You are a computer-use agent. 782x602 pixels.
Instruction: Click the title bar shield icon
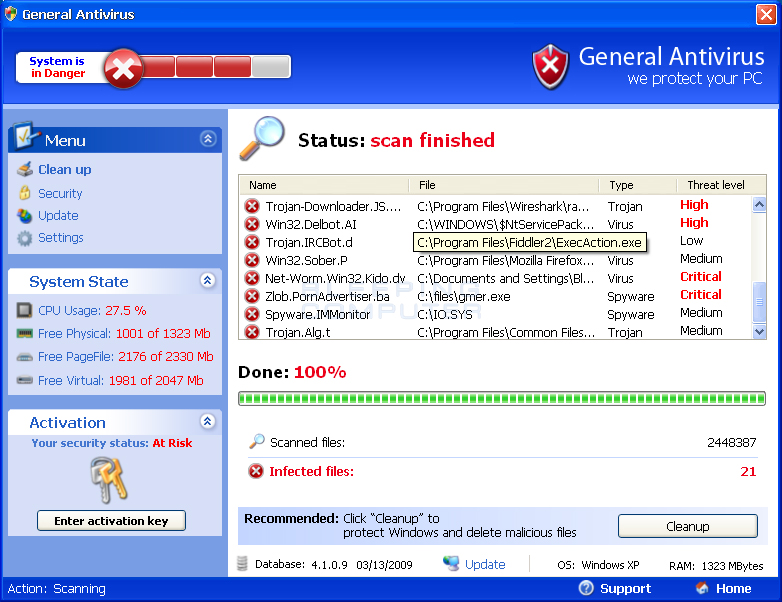[10, 14]
